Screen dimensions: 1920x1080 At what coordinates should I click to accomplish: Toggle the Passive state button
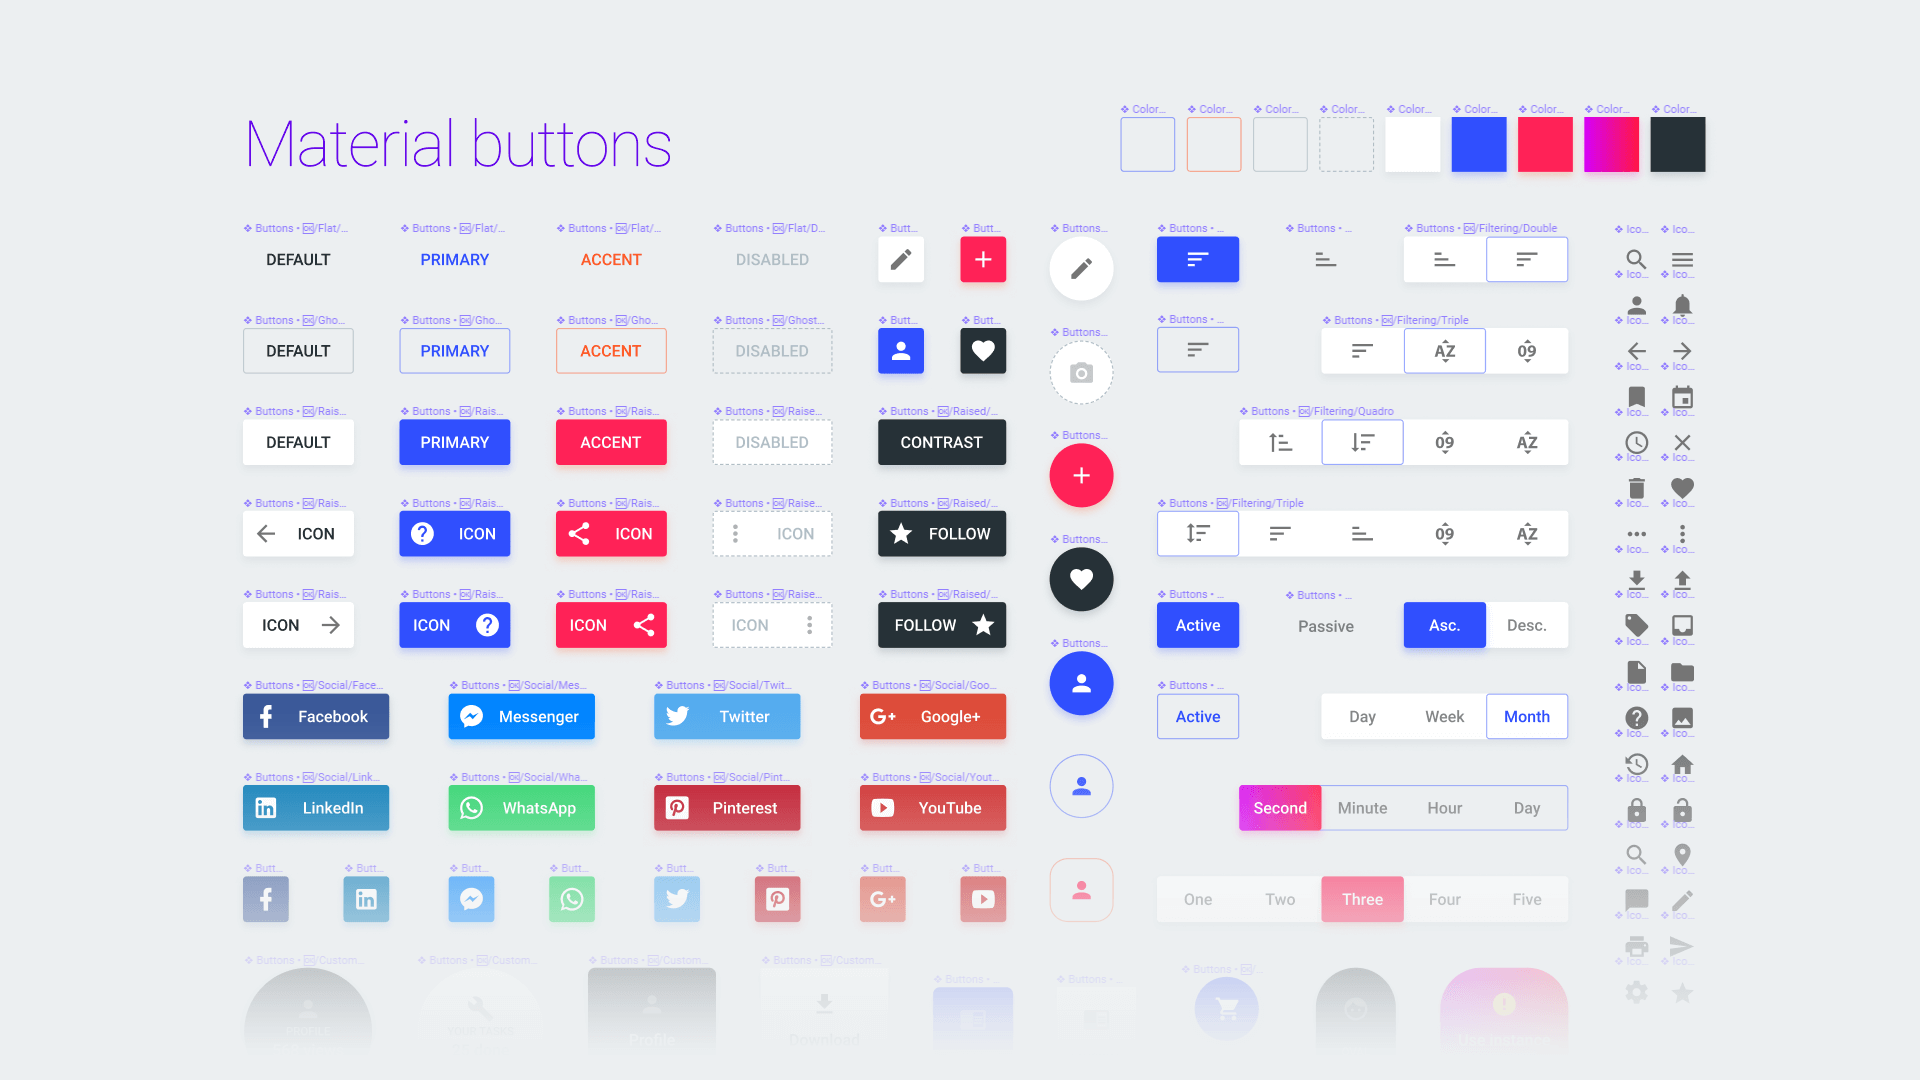(x=1325, y=625)
